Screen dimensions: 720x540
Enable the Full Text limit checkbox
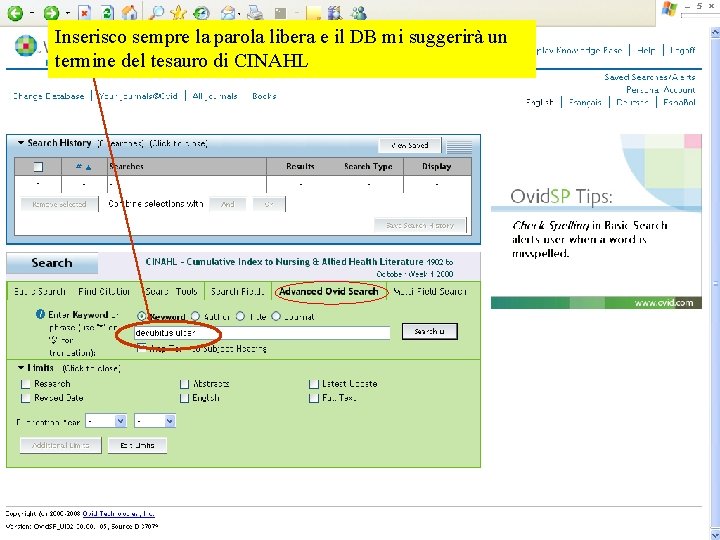pos(314,398)
